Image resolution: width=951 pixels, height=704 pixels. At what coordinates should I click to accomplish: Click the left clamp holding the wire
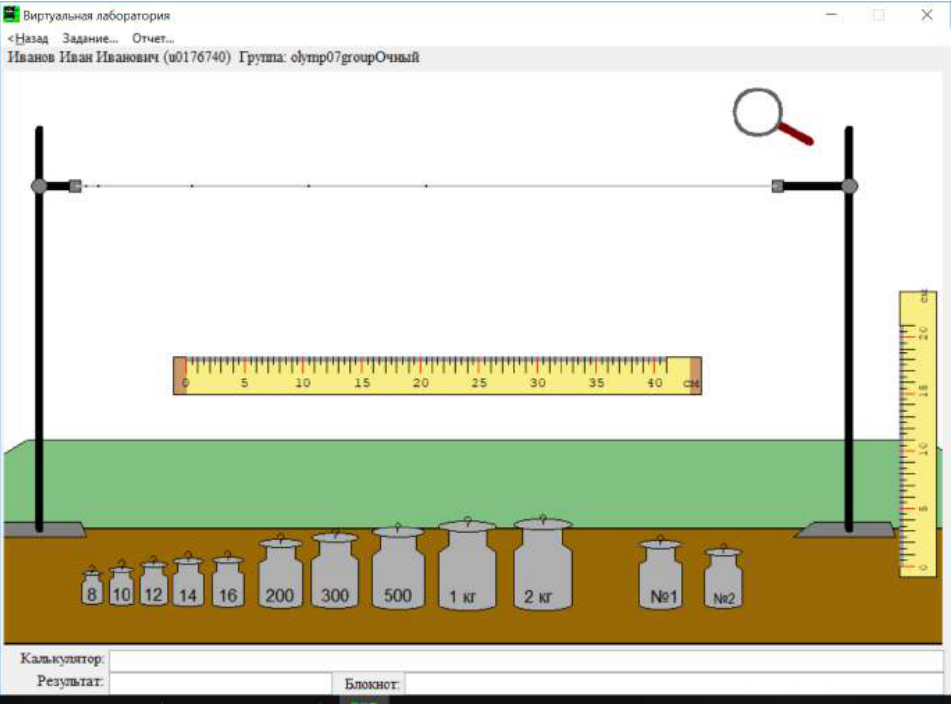coord(75,186)
